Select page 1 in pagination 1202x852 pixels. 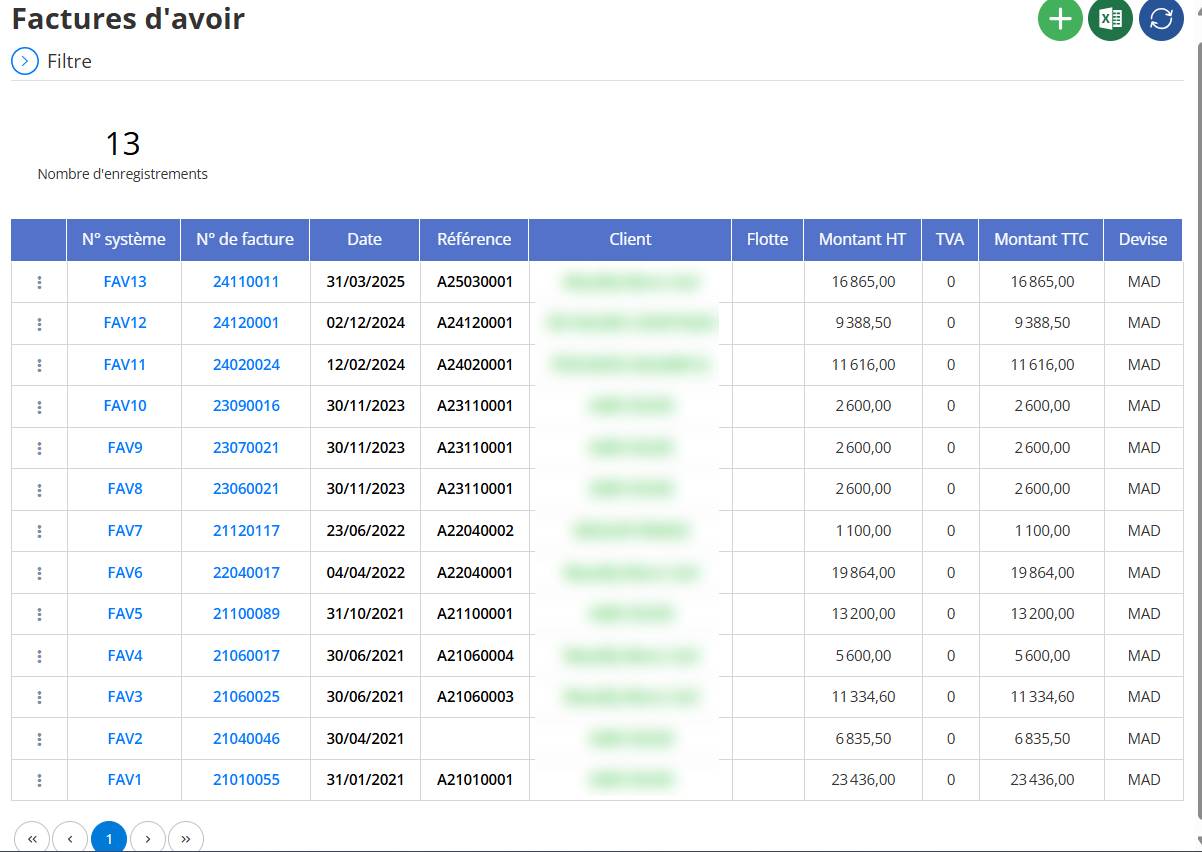point(109,838)
